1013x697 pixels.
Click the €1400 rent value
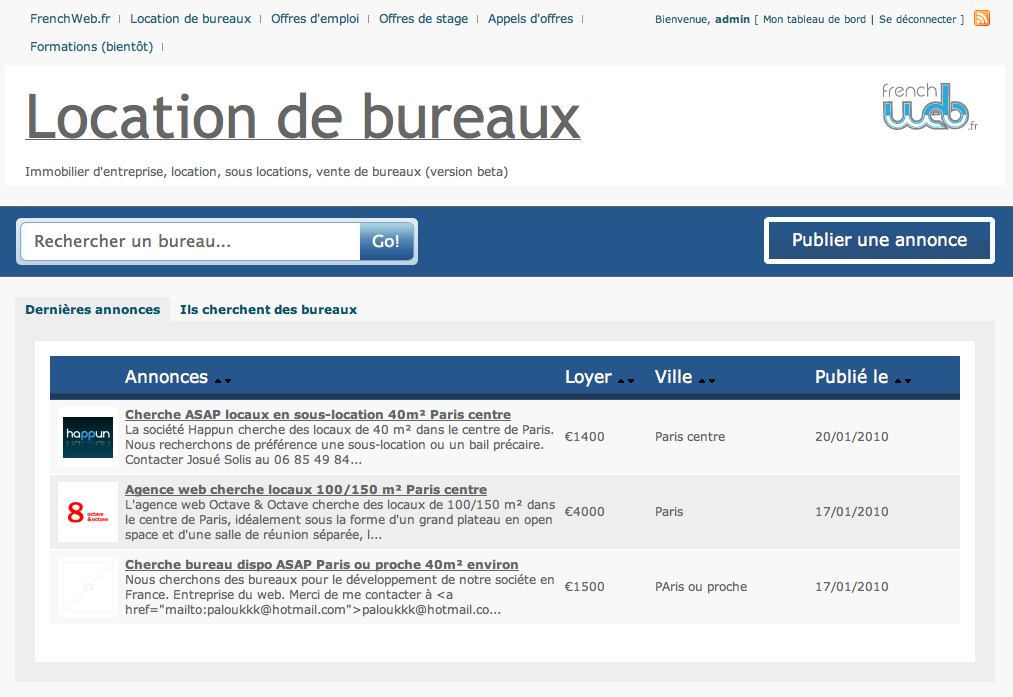(585, 437)
